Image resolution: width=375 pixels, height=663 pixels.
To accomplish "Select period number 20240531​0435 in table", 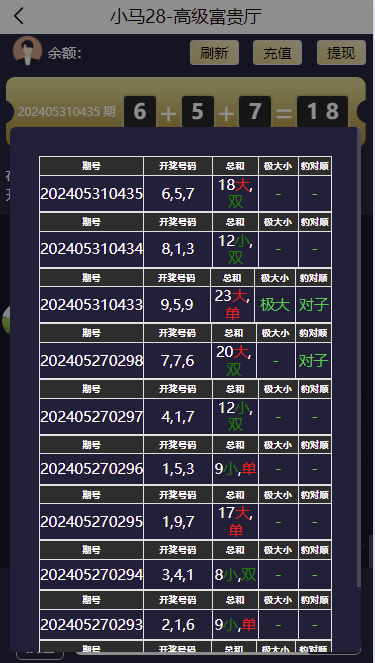I will [x=92, y=194].
